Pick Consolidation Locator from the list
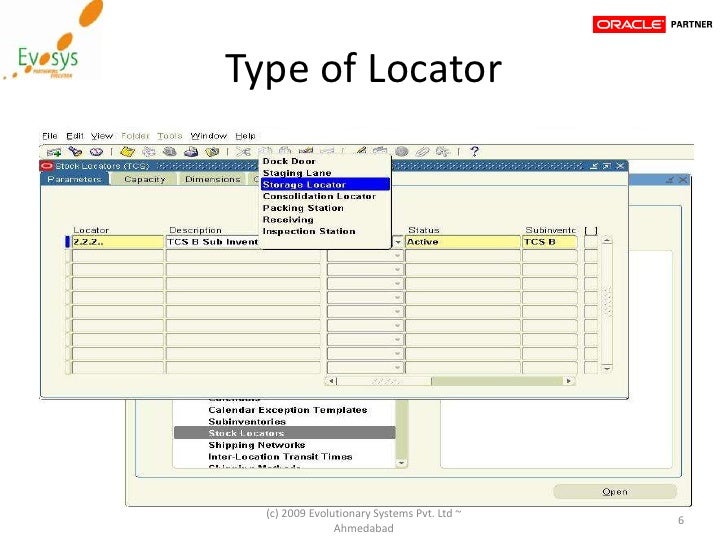The height and width of the screenshot is (546, 728). coord(325,196)
